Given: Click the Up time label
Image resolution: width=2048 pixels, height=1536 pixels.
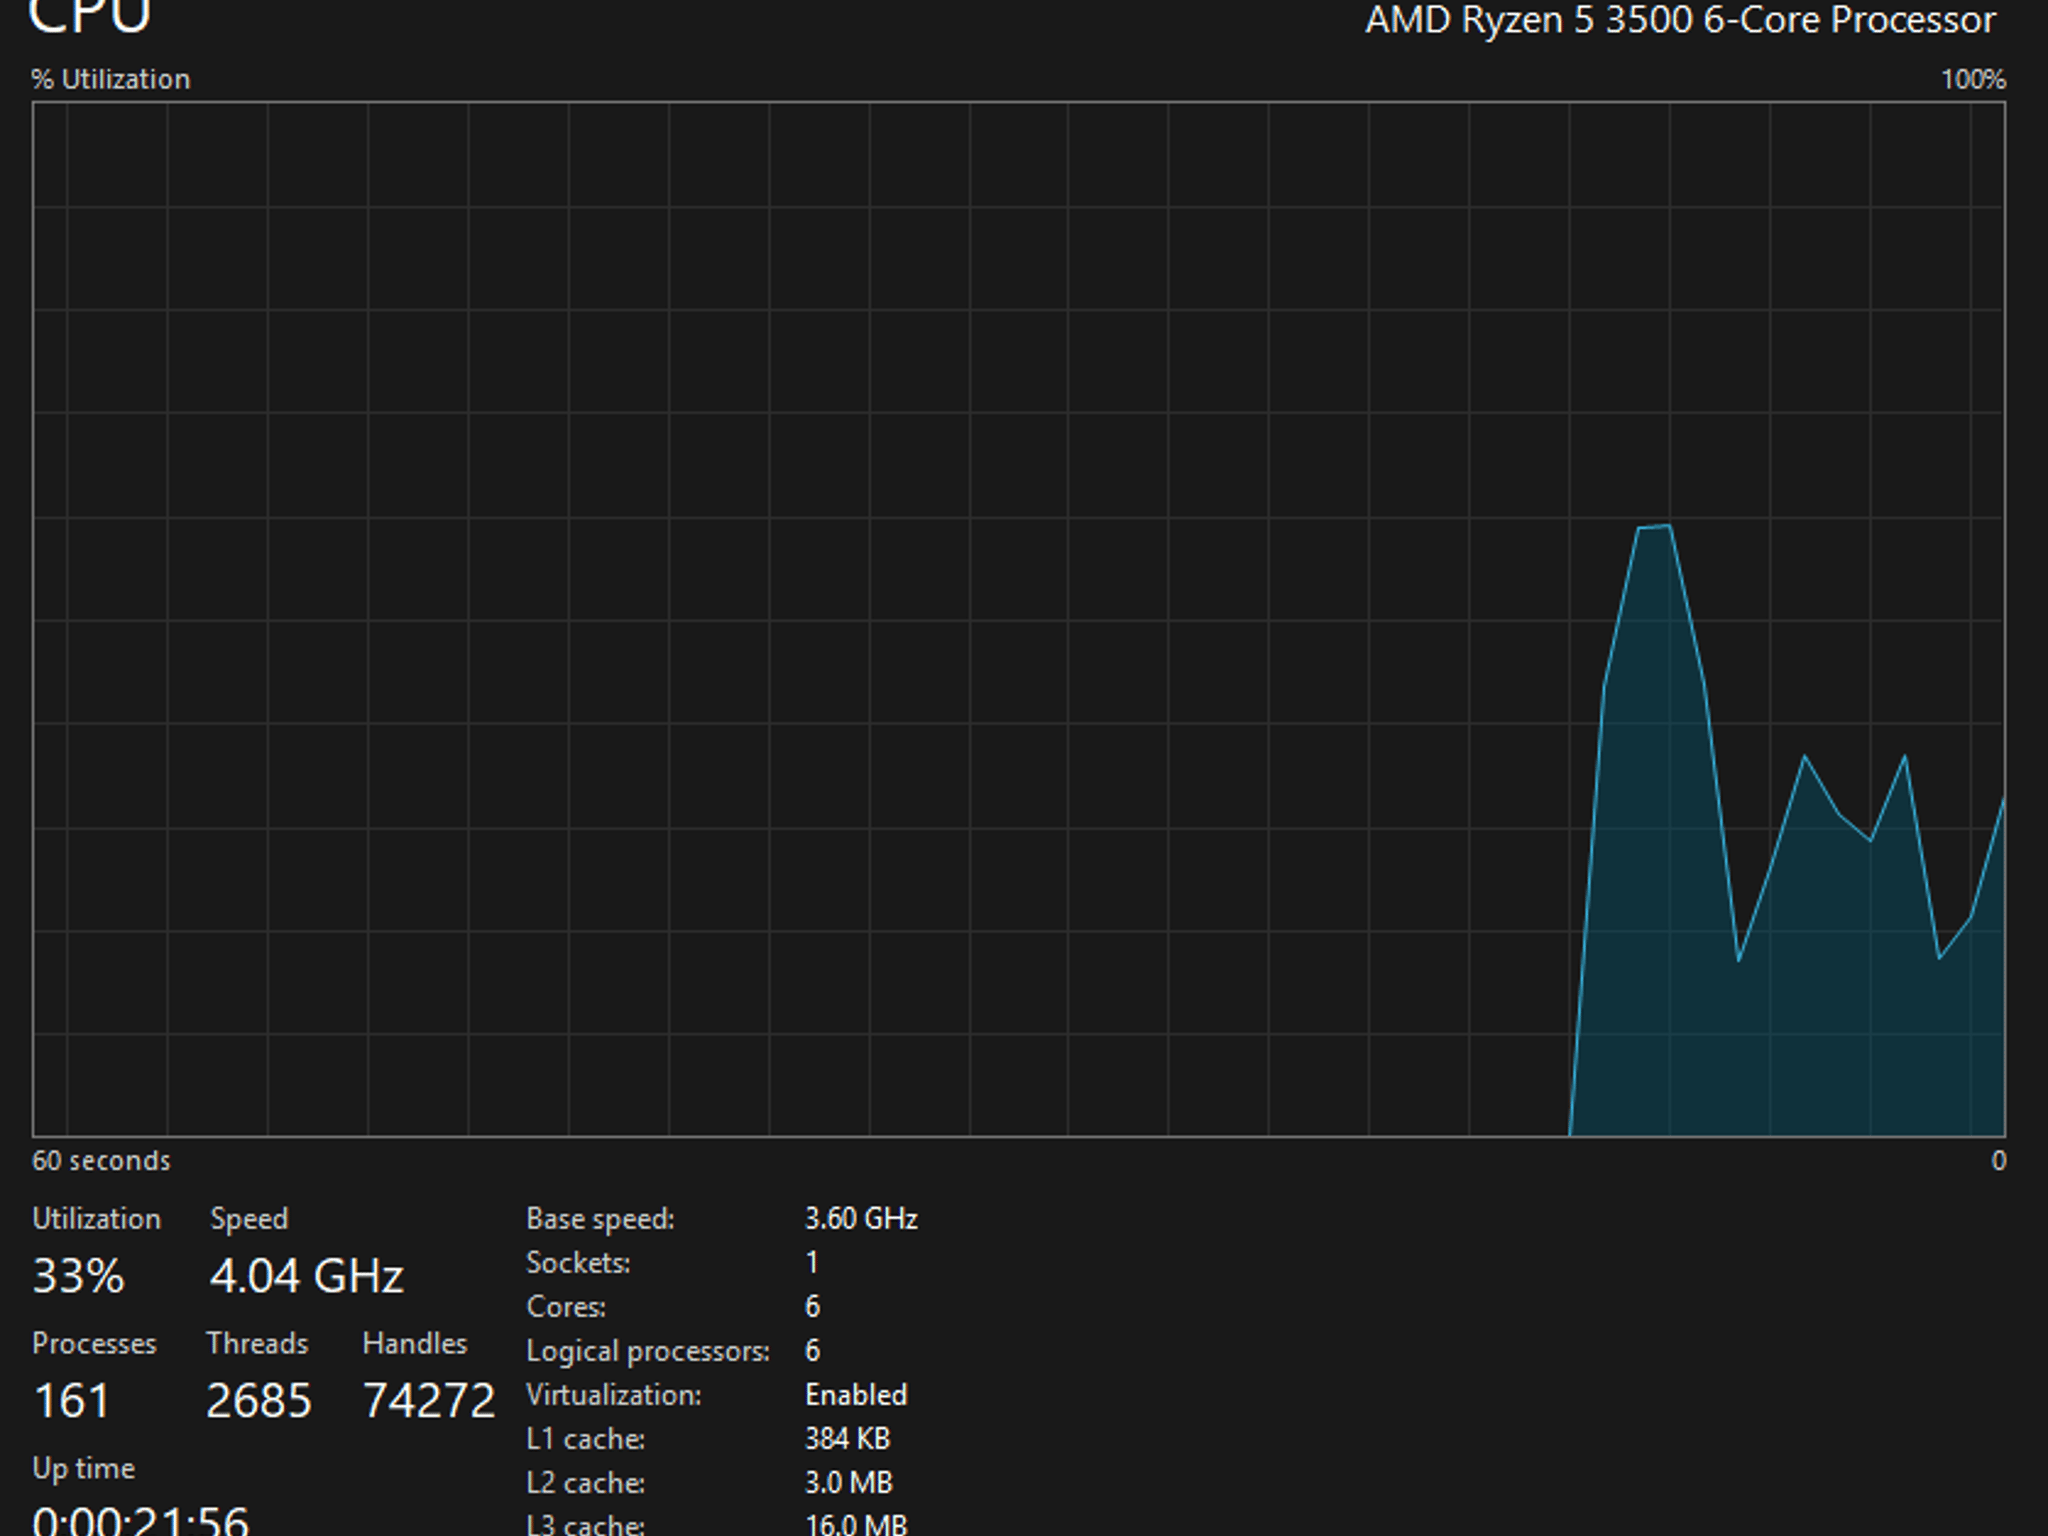Looking at the screenshot, I should coord(84,1468).
